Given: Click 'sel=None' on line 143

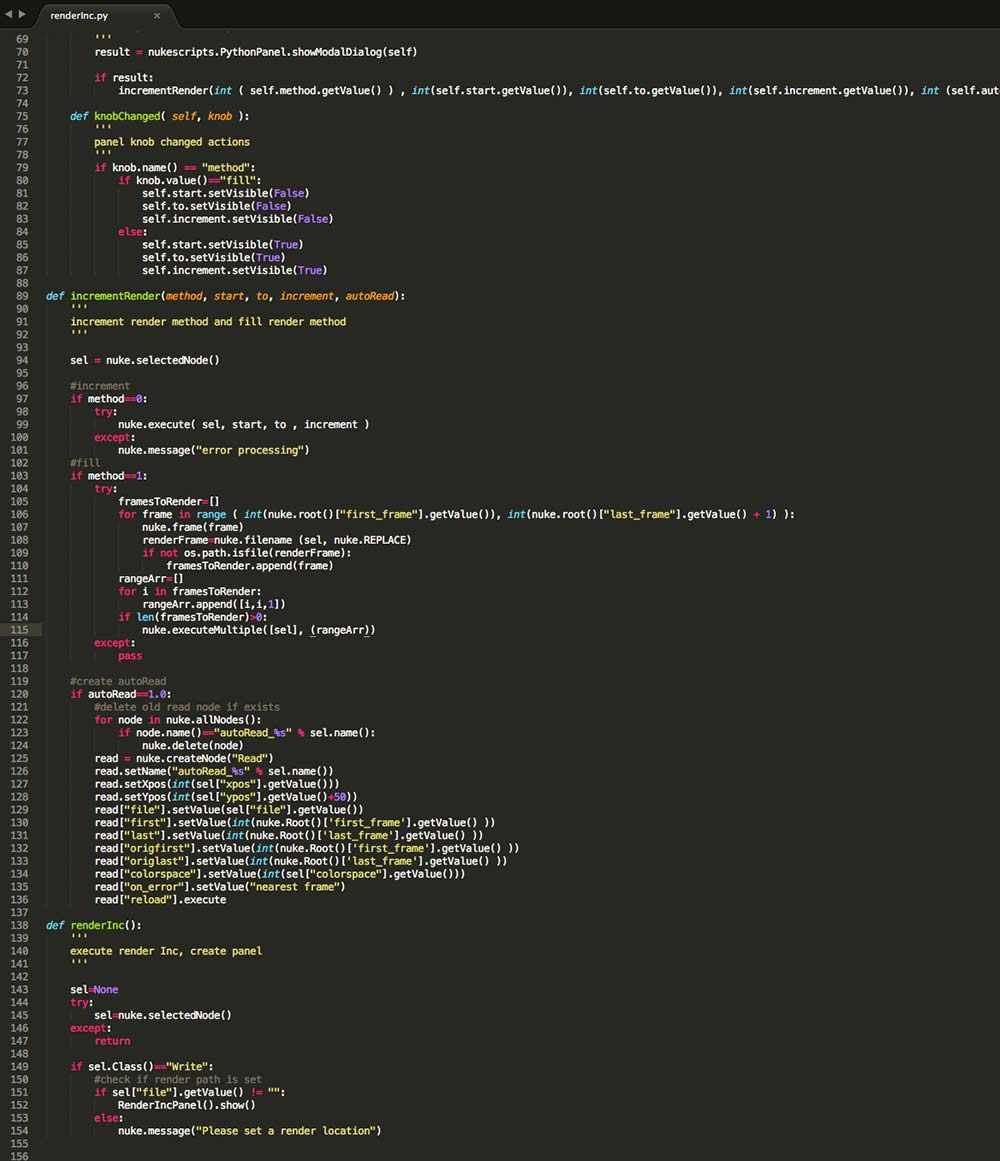Looking at the screenshot, I should click(94, 989).
